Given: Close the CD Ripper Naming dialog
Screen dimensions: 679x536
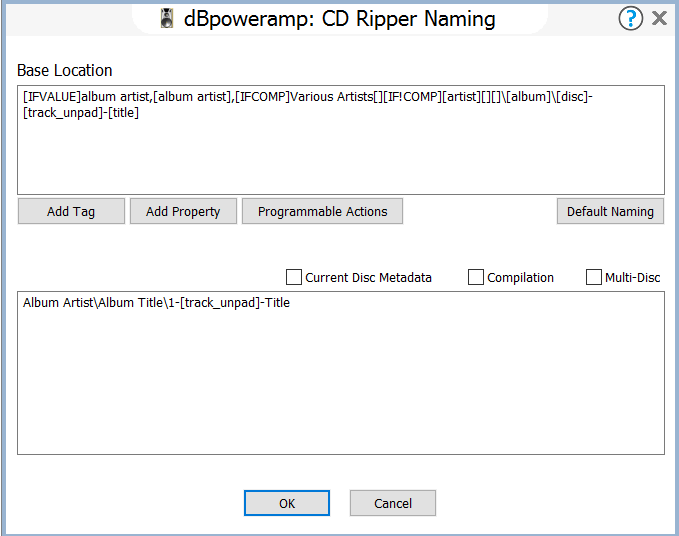Looking at the screenshot, I should (x=659, y=18).
